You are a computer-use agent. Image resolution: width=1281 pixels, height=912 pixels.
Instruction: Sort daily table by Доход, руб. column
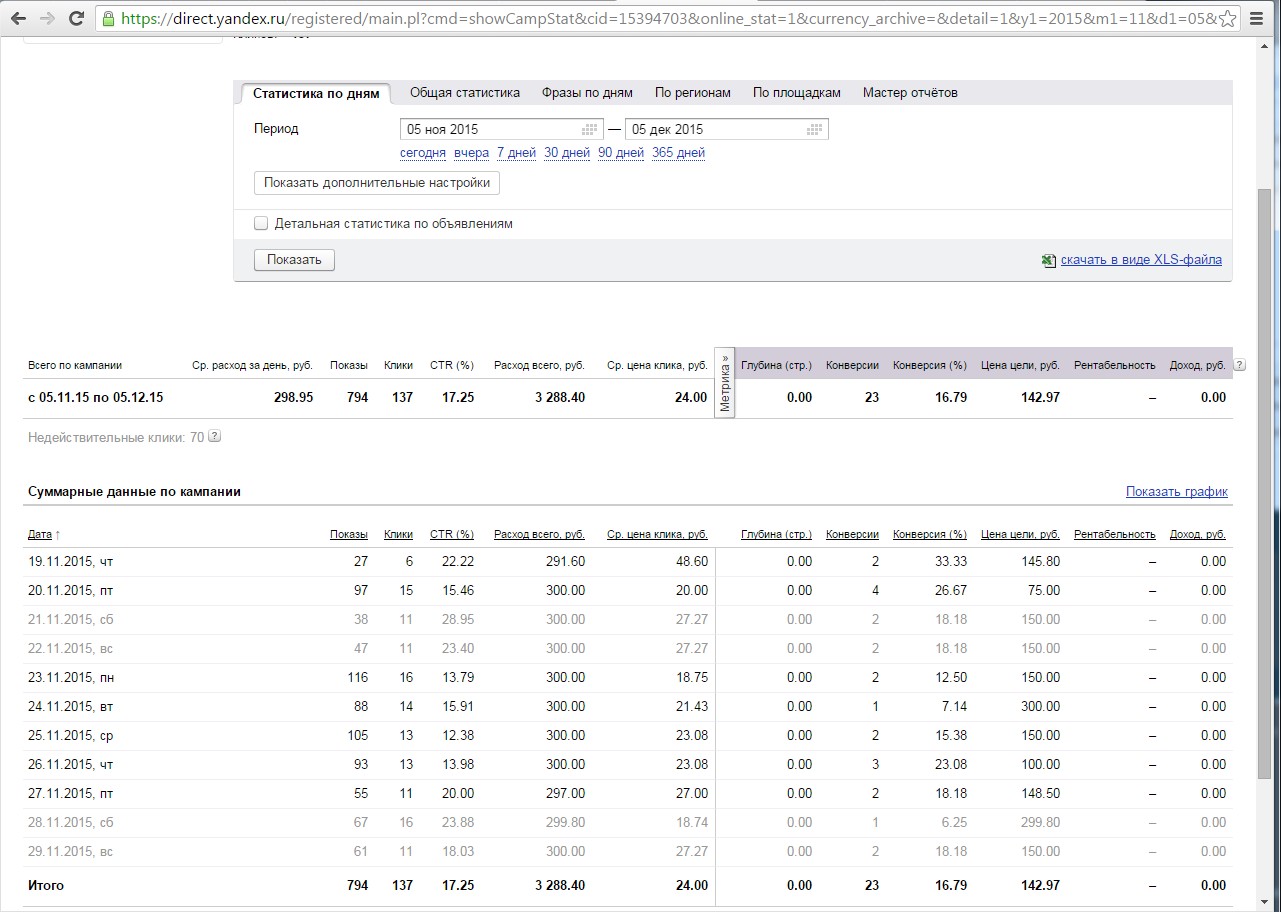(1197, 535)
